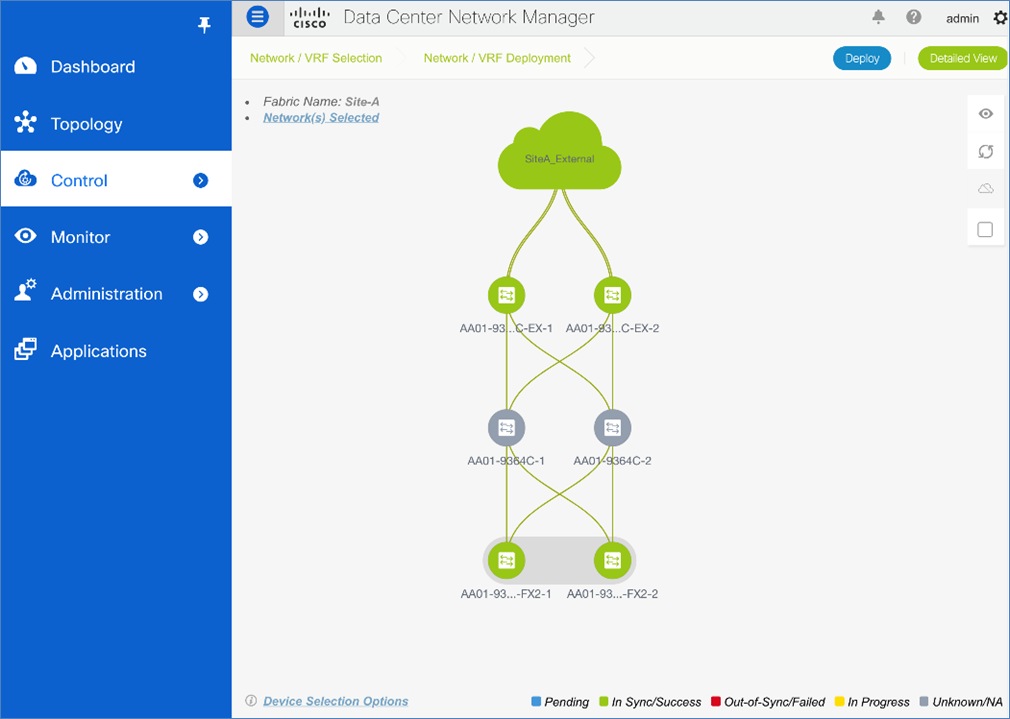This screenshot has width=1010, height=719.
Task: Open the settings gear icon
Action: tap(1000, 18)
